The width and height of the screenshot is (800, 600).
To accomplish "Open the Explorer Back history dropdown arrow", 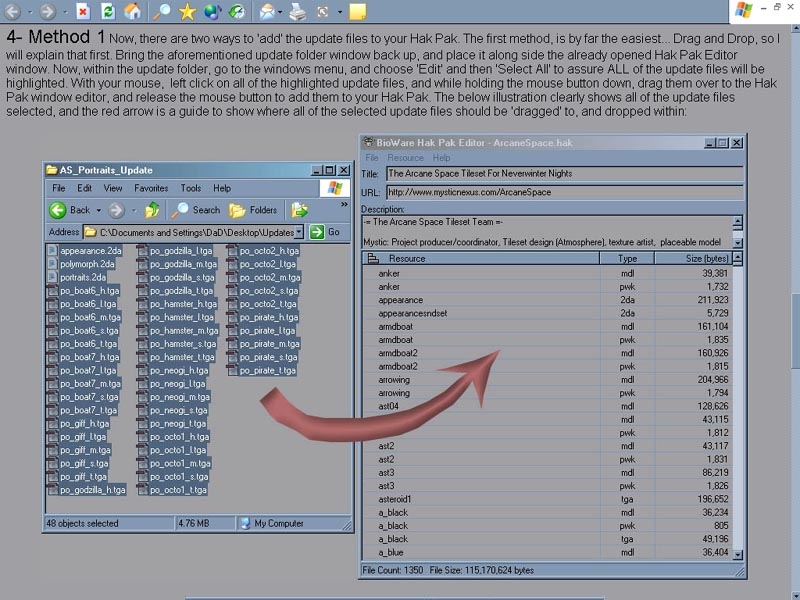I will (x=98, y=210).
